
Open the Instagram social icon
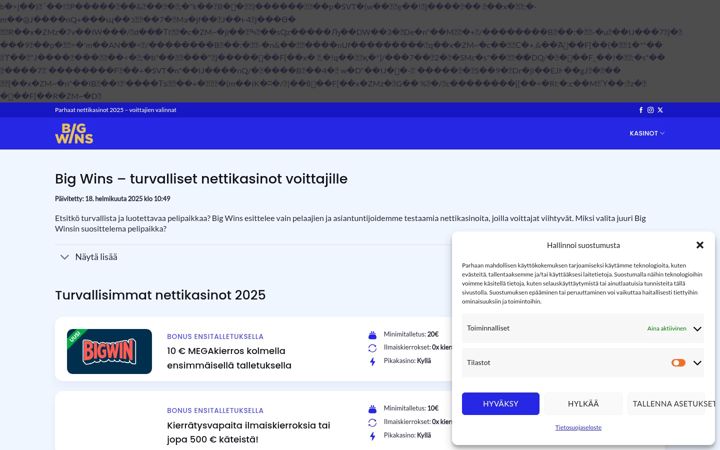point(650,110)
